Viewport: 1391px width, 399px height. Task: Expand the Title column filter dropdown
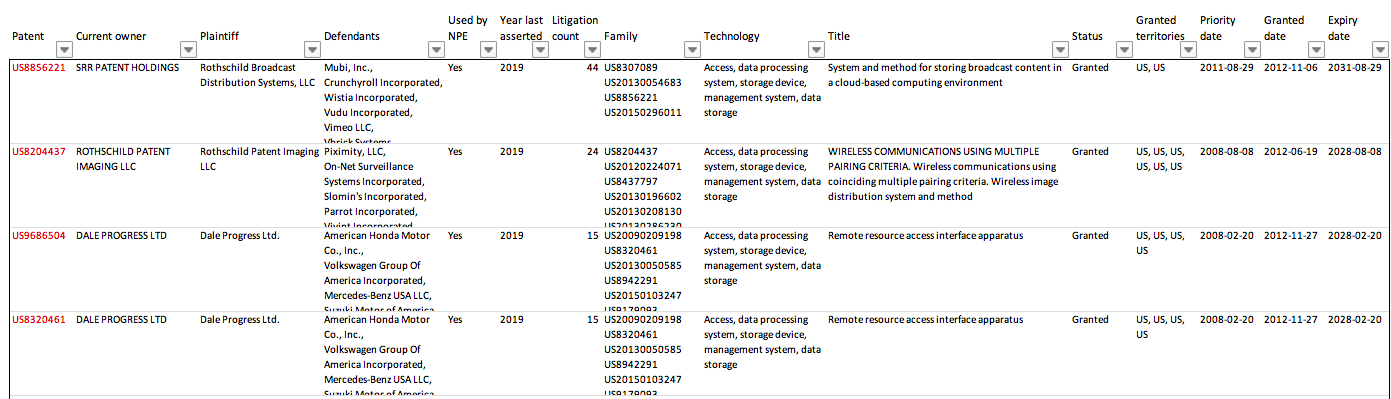point(1060,49)
